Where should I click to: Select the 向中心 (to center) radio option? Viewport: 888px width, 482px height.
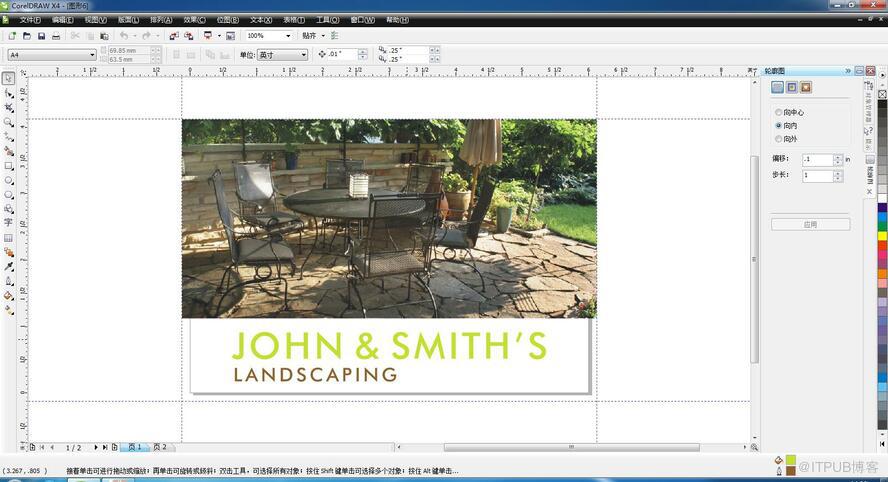tap(779, 112)
